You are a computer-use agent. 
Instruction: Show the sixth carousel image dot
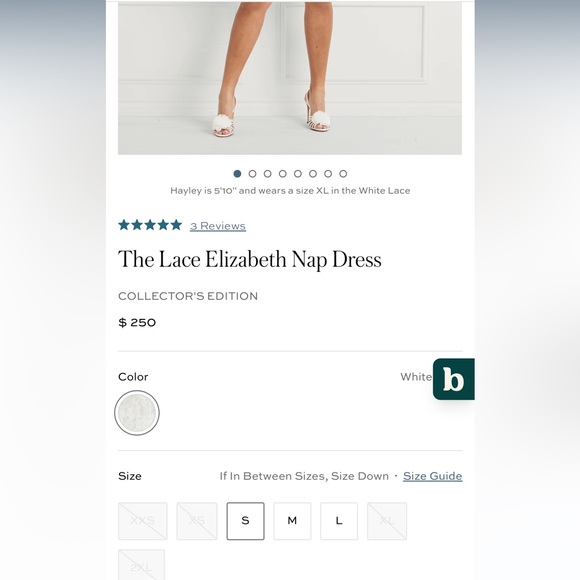[x=313, y=173]
